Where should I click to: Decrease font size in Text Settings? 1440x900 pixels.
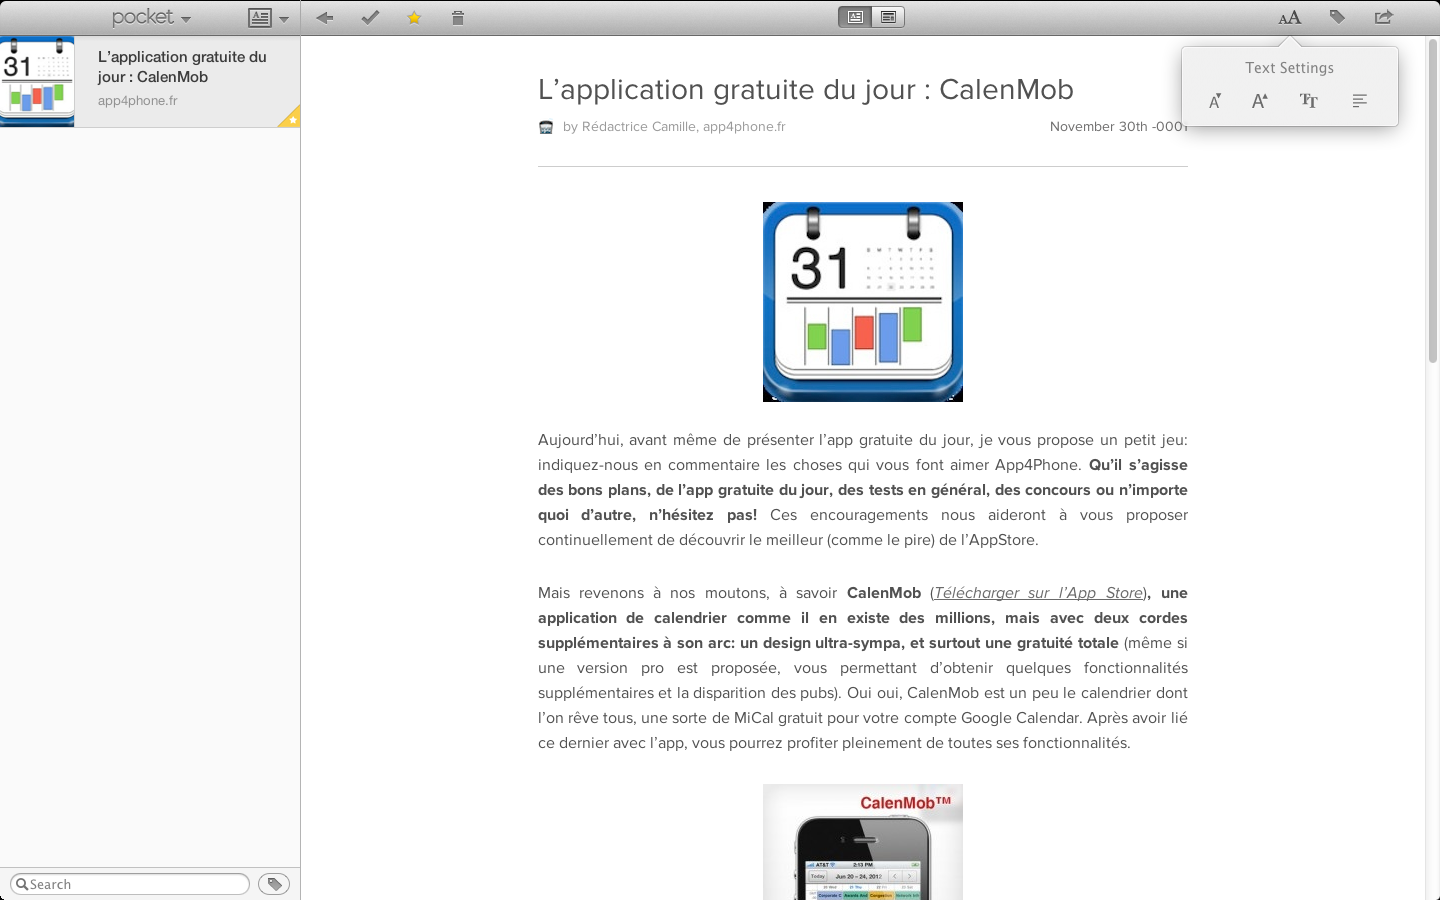point(1215,101)
